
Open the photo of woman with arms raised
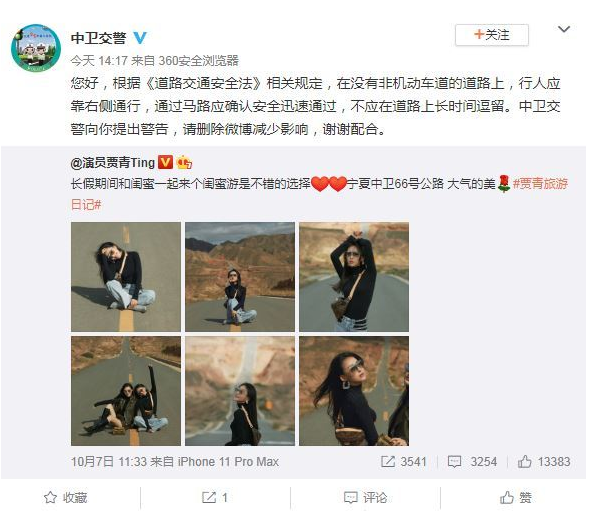pos(354,277)
